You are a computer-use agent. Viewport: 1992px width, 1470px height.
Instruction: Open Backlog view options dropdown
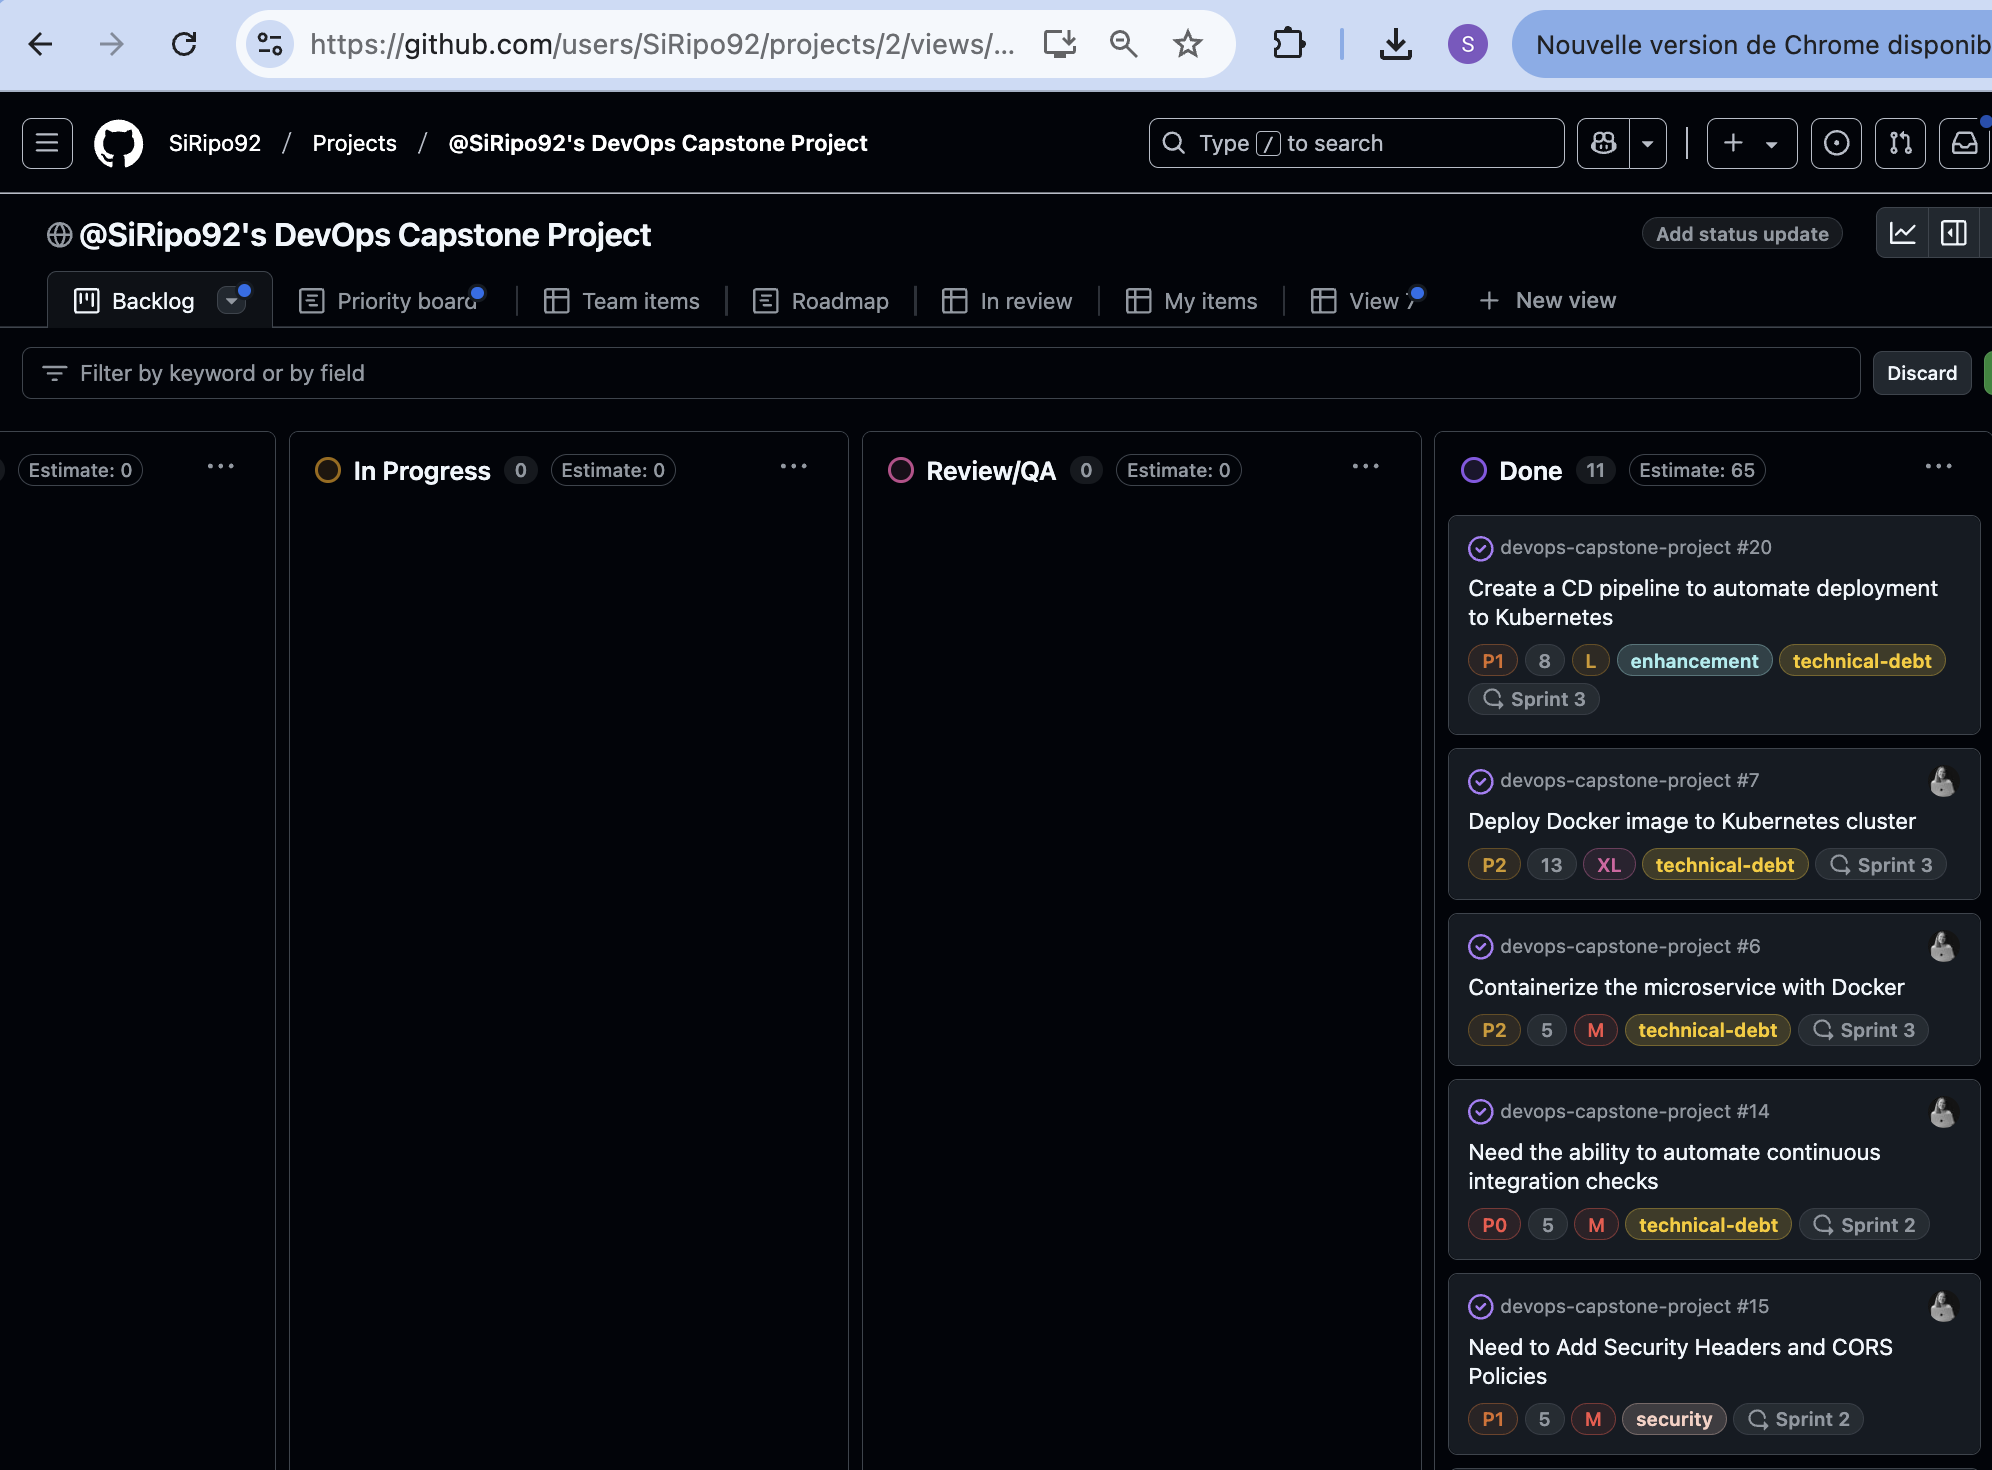click(x=231, y=301)
